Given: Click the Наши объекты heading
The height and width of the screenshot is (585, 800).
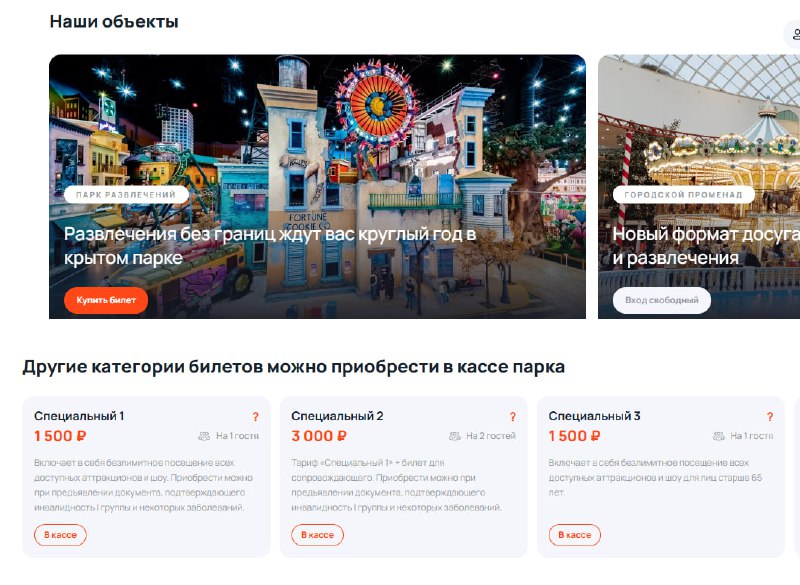Looking at the screenshot, I should [114, 22].
